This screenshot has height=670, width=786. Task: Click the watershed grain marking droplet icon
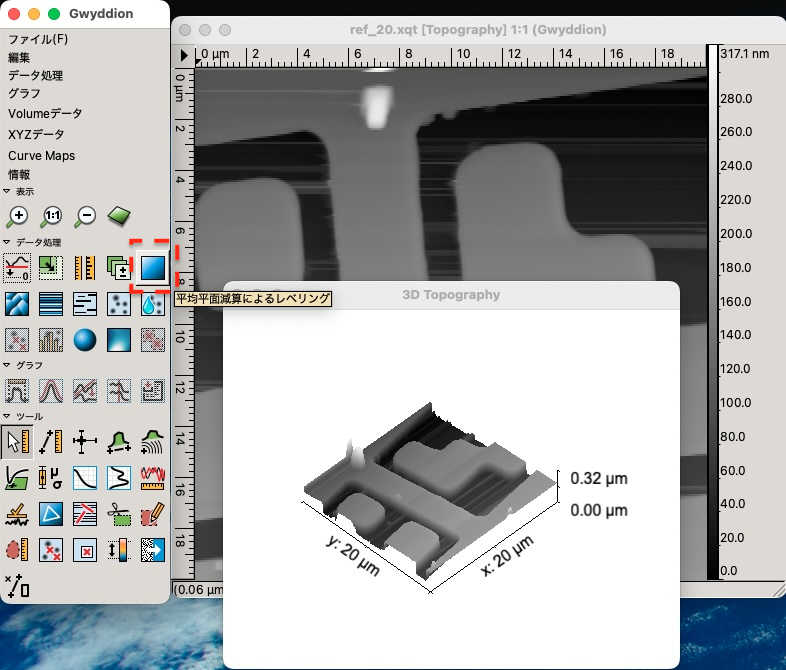coord(153,304)
